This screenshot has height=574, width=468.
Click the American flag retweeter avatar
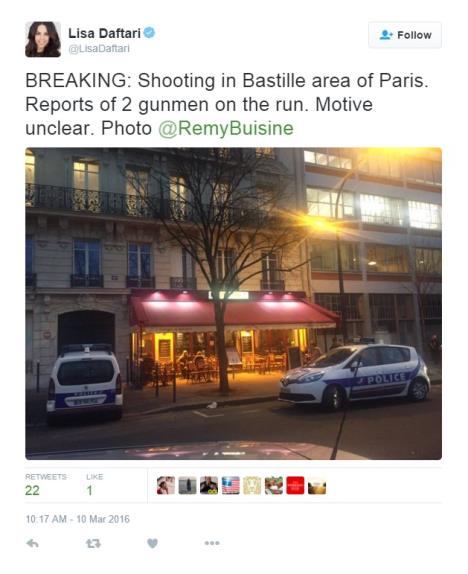(x=231, y=485)
